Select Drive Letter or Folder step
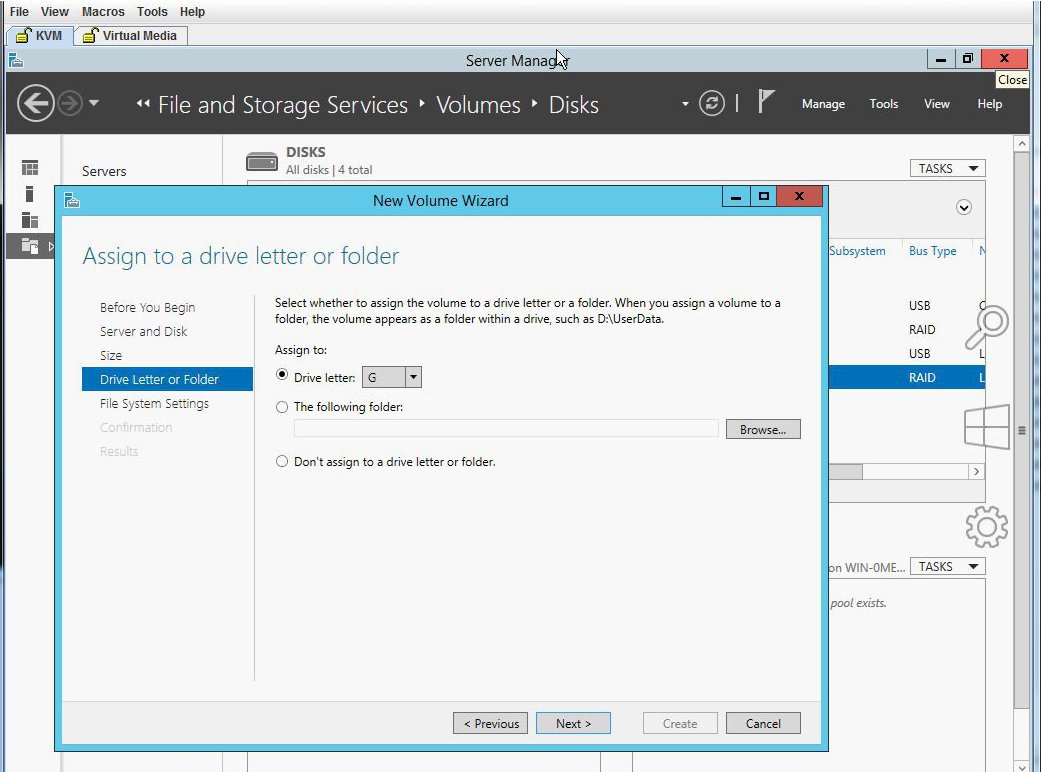 [167, 379]
